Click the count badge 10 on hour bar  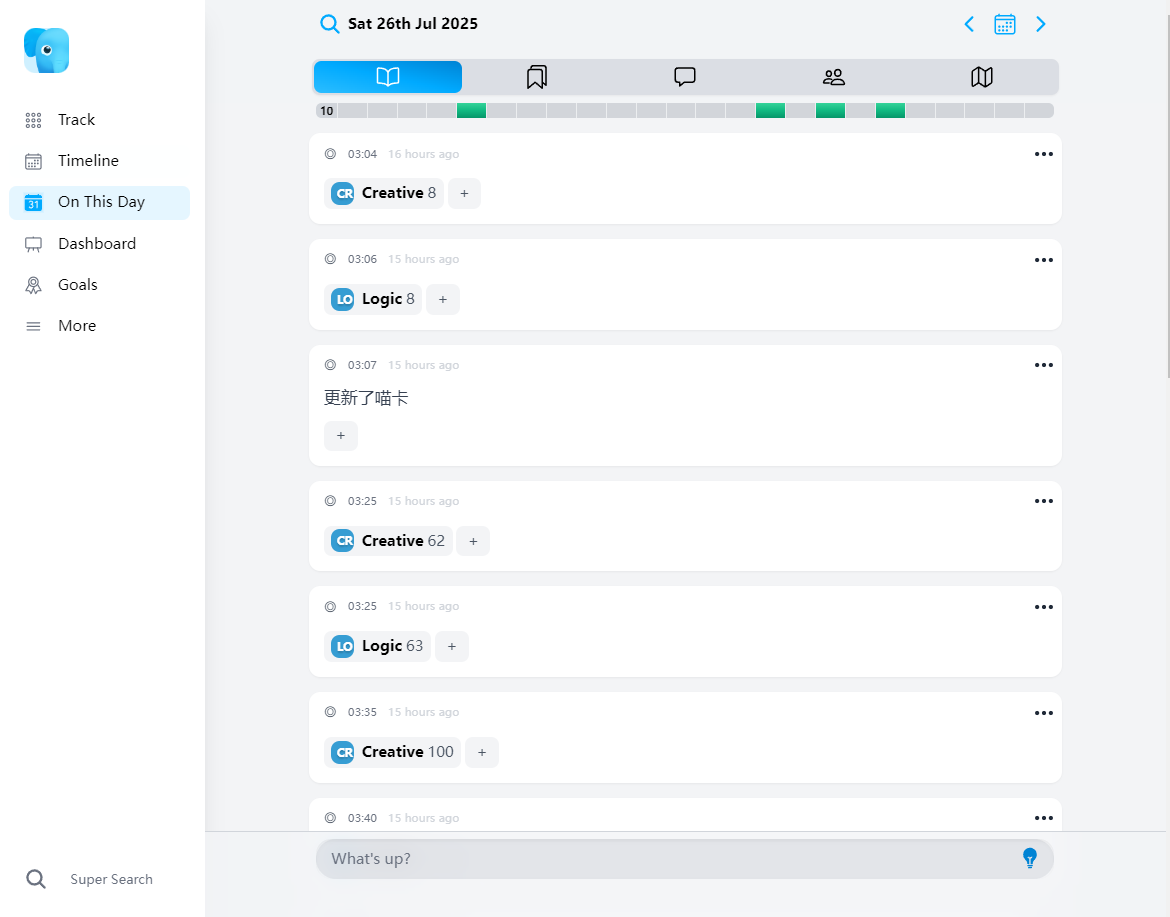327,111
